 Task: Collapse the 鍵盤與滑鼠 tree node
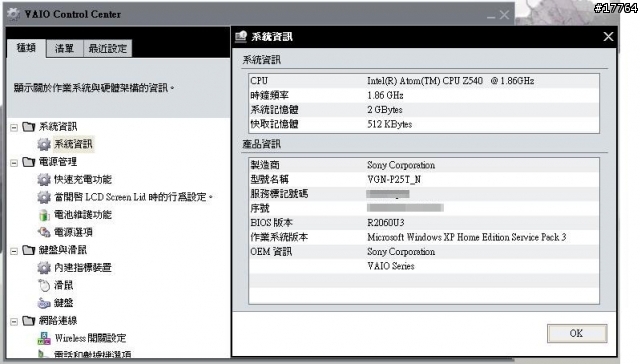pos(14,251)
